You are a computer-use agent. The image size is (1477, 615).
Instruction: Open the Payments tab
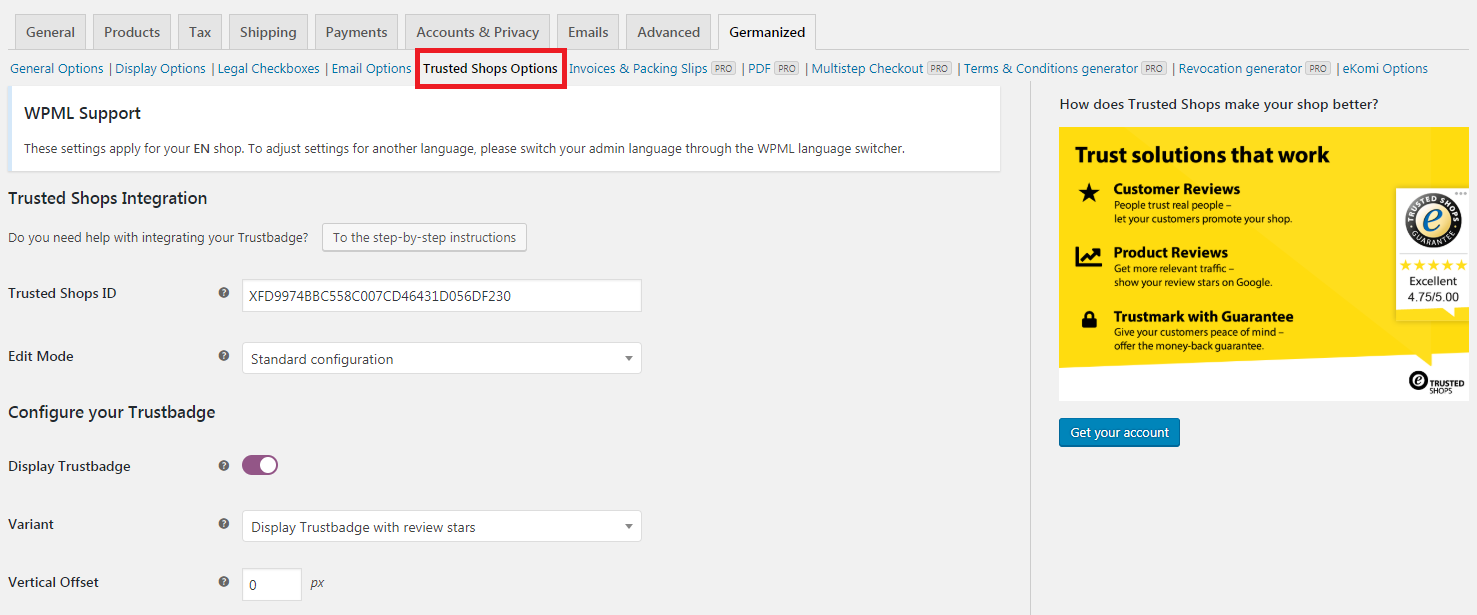click(x=356, y=32)
